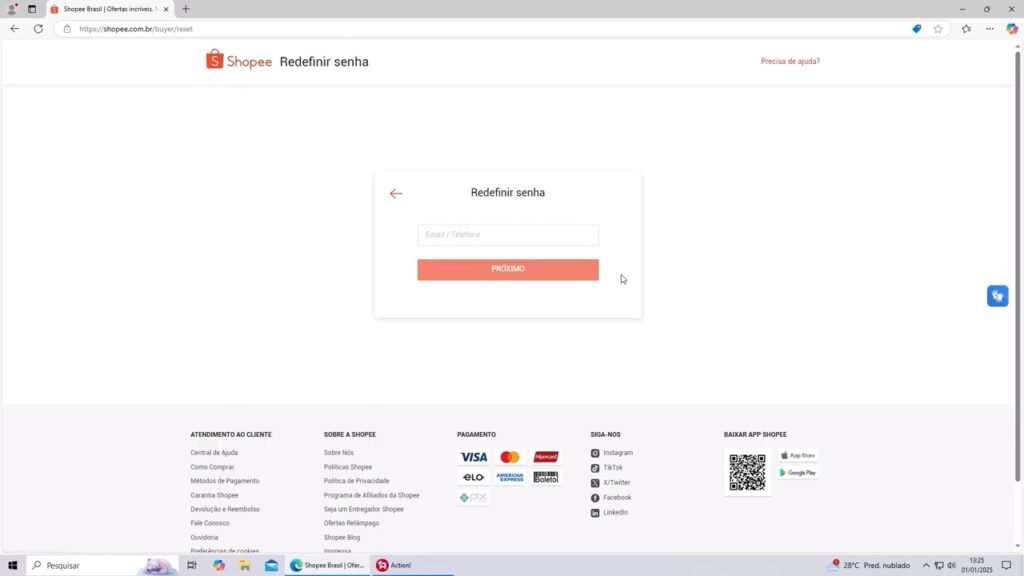The height and width of the screenshot is (576, 1024).
Task: Open the Windows Start menu
Action: (12, 565)
